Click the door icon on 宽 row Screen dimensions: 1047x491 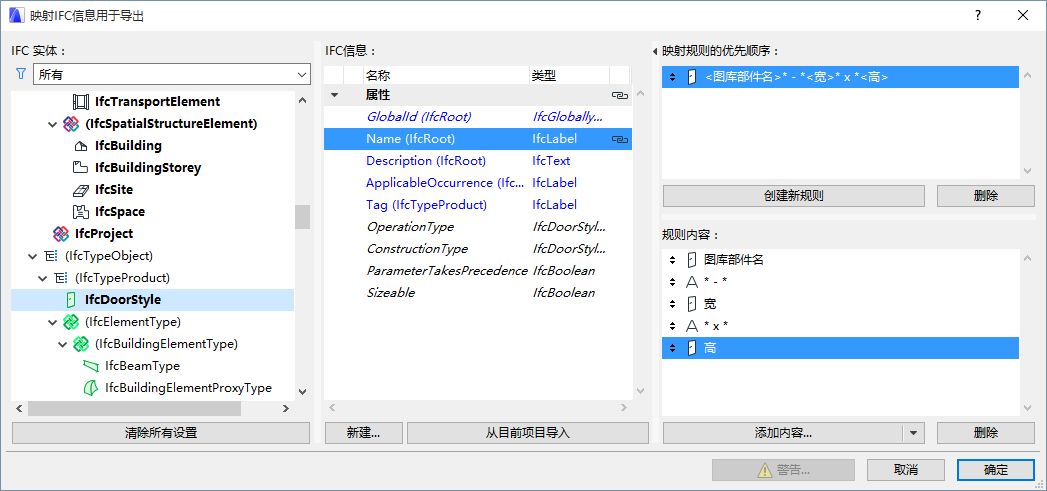tap(692, 304)
